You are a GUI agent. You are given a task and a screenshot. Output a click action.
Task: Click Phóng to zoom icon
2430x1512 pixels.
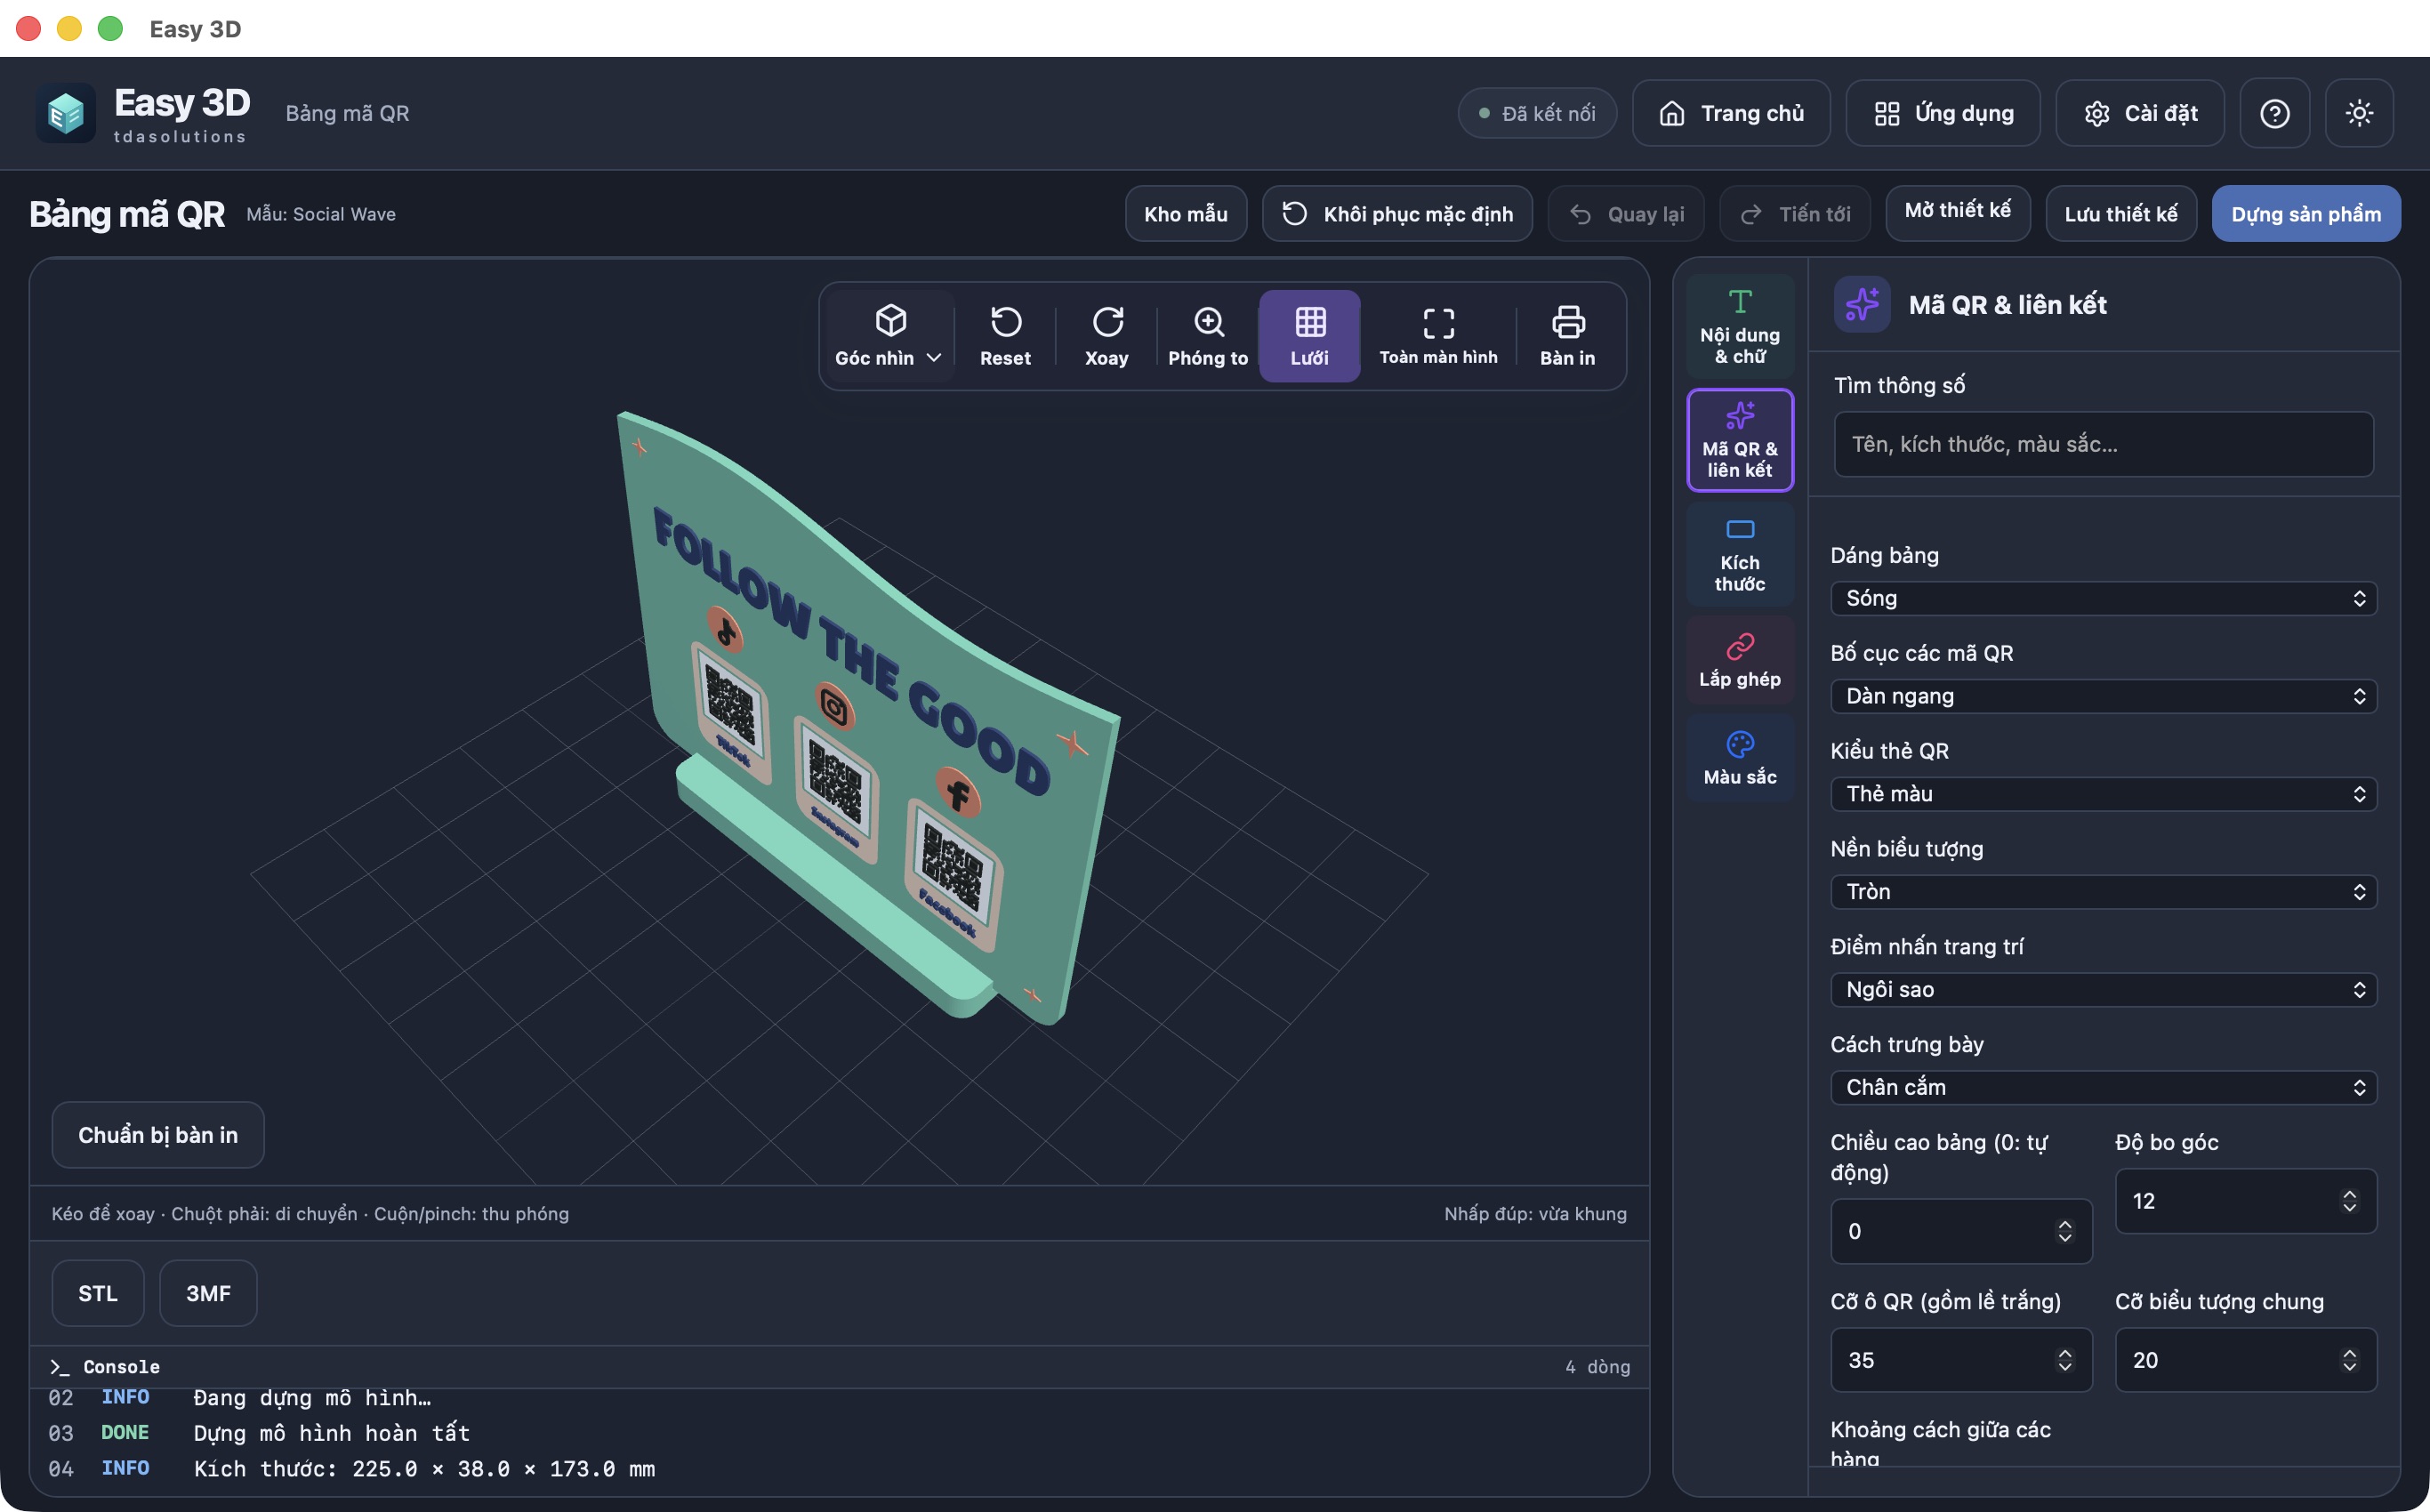coord(1209,322)
